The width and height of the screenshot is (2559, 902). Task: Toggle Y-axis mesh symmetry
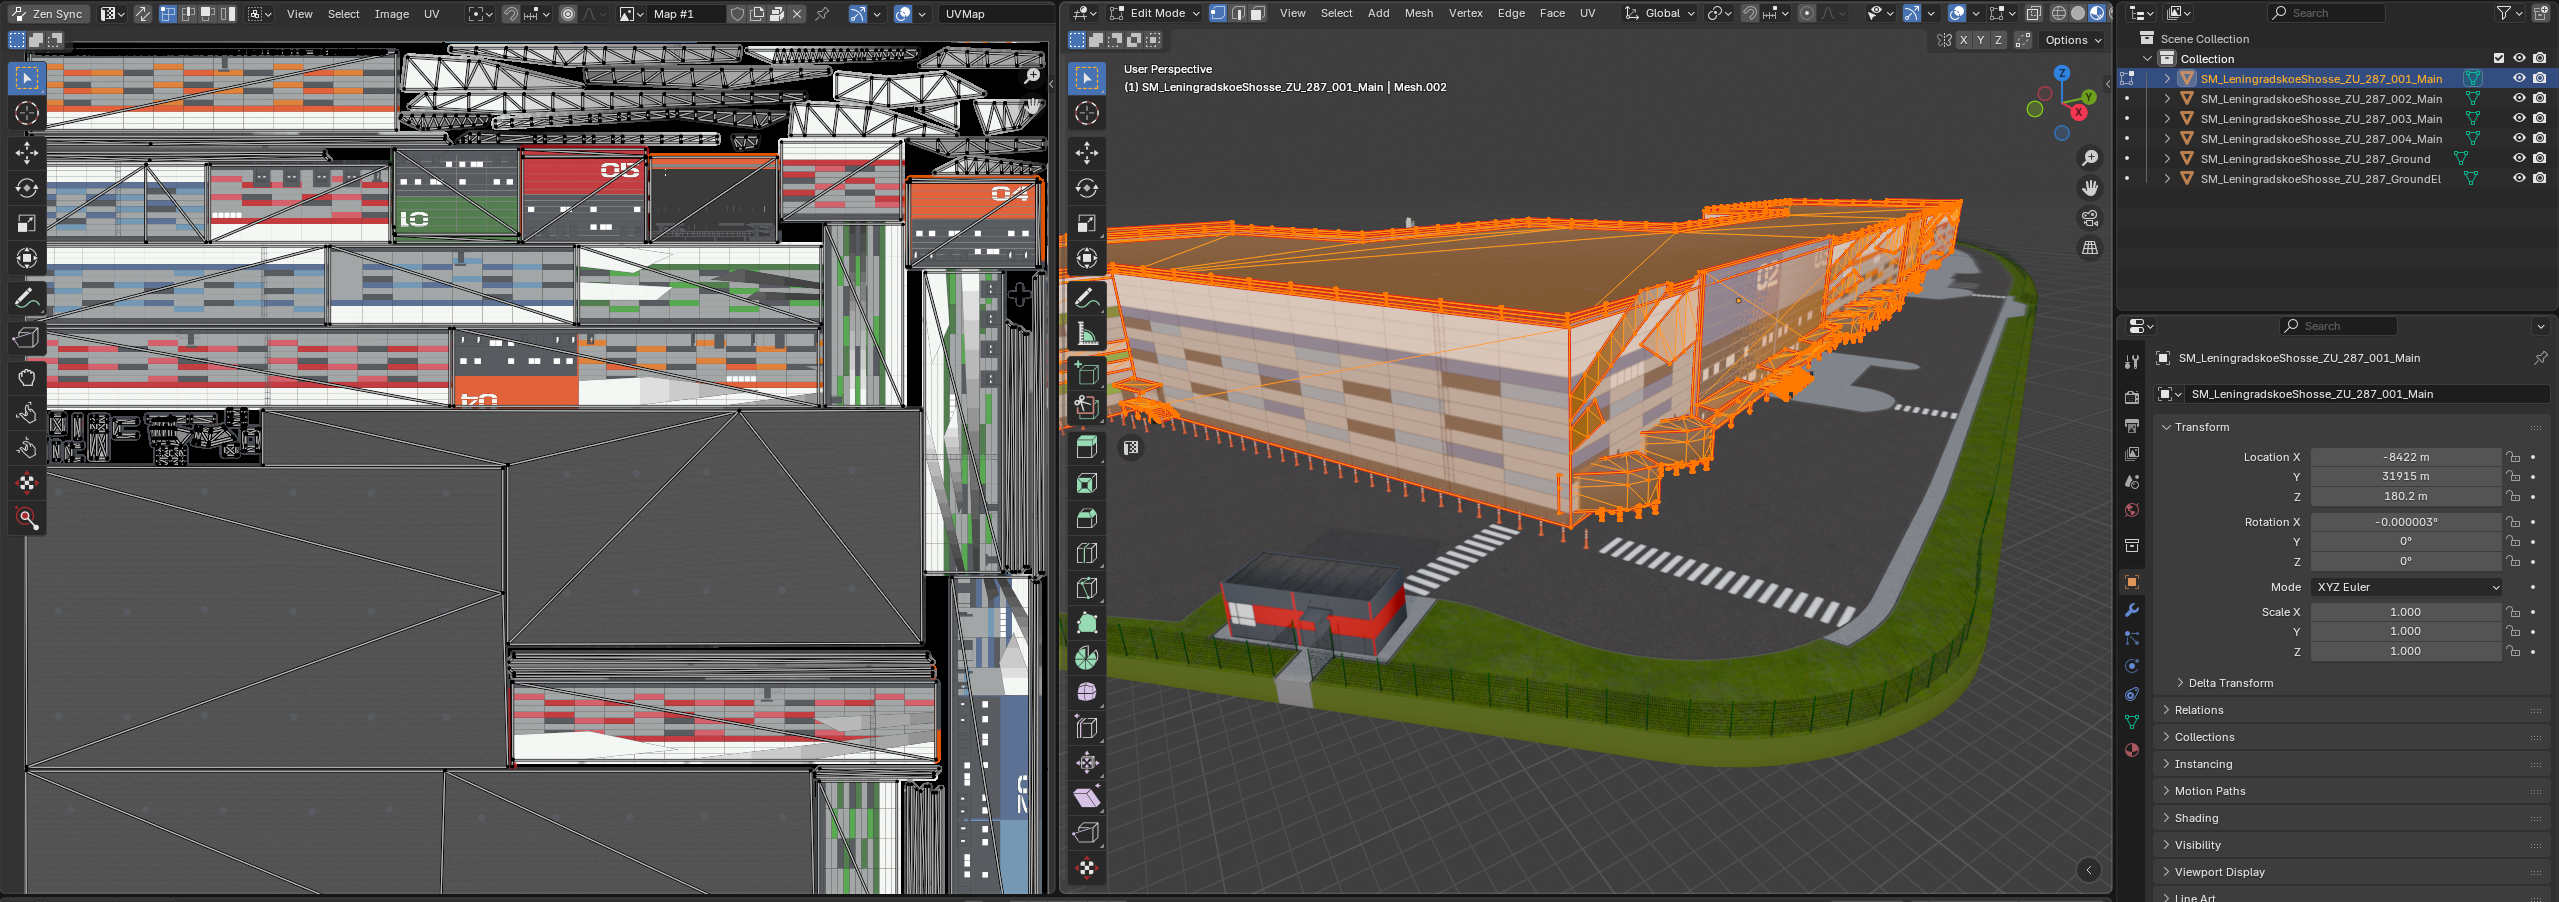click(x=1981, y=40)
